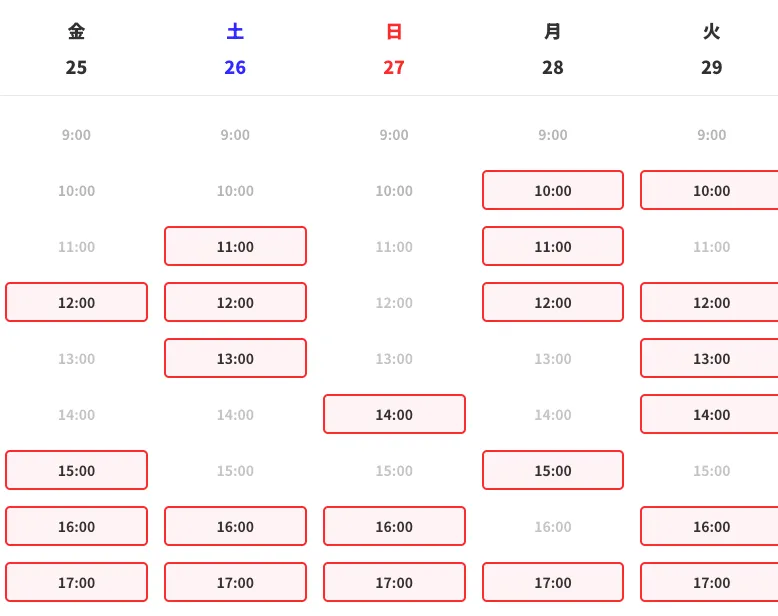Choose Friday 25 at 16:00 slot
Image resolution: width=778 pixels, height=616 pixels.
(x=76, y=526)
